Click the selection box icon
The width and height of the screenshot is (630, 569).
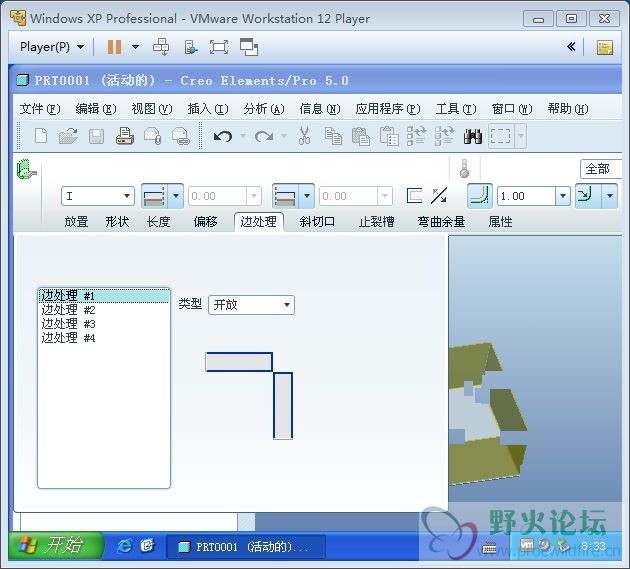pos(501,136)
